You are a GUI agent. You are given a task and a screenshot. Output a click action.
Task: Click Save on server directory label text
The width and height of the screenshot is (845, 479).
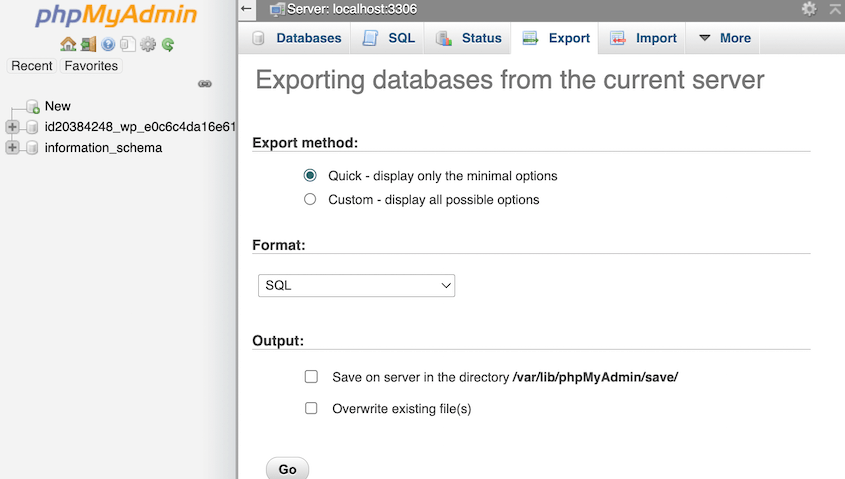505,377
